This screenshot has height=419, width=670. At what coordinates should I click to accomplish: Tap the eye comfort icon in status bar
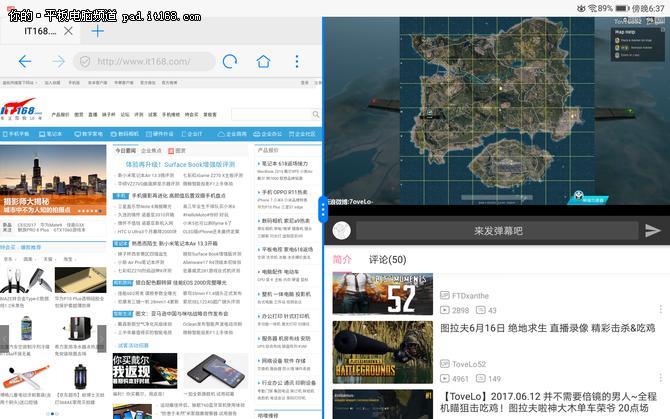tap(581, 8)
